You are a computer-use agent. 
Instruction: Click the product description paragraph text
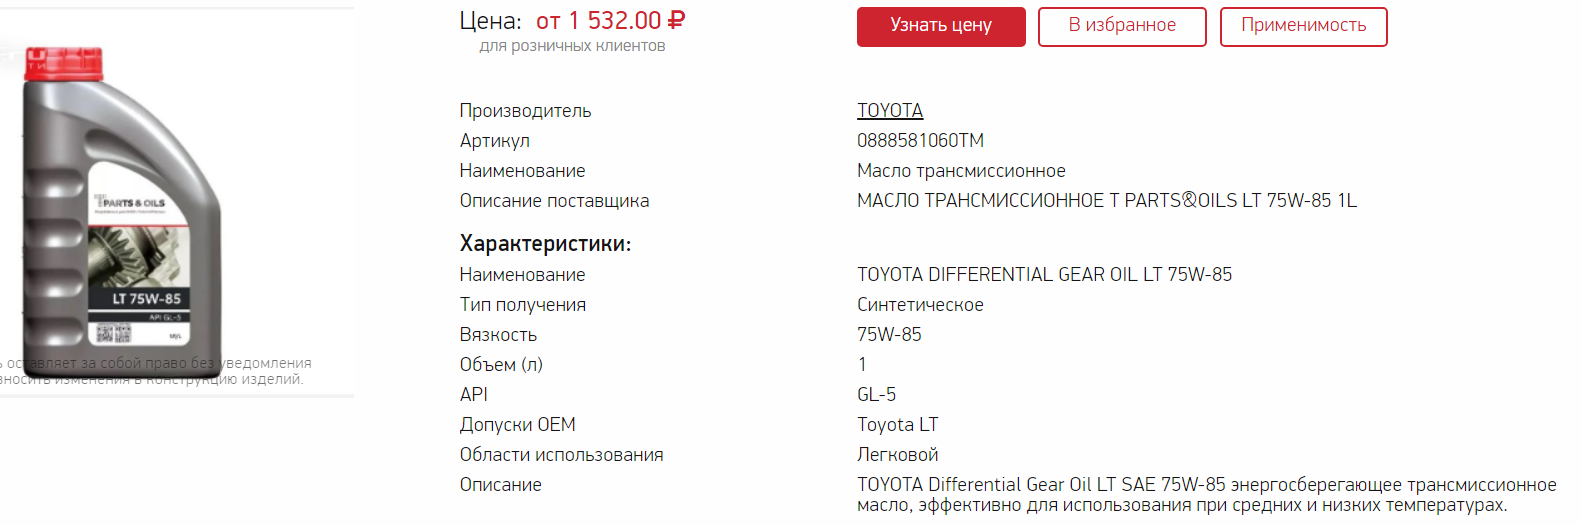[1206, 495]
